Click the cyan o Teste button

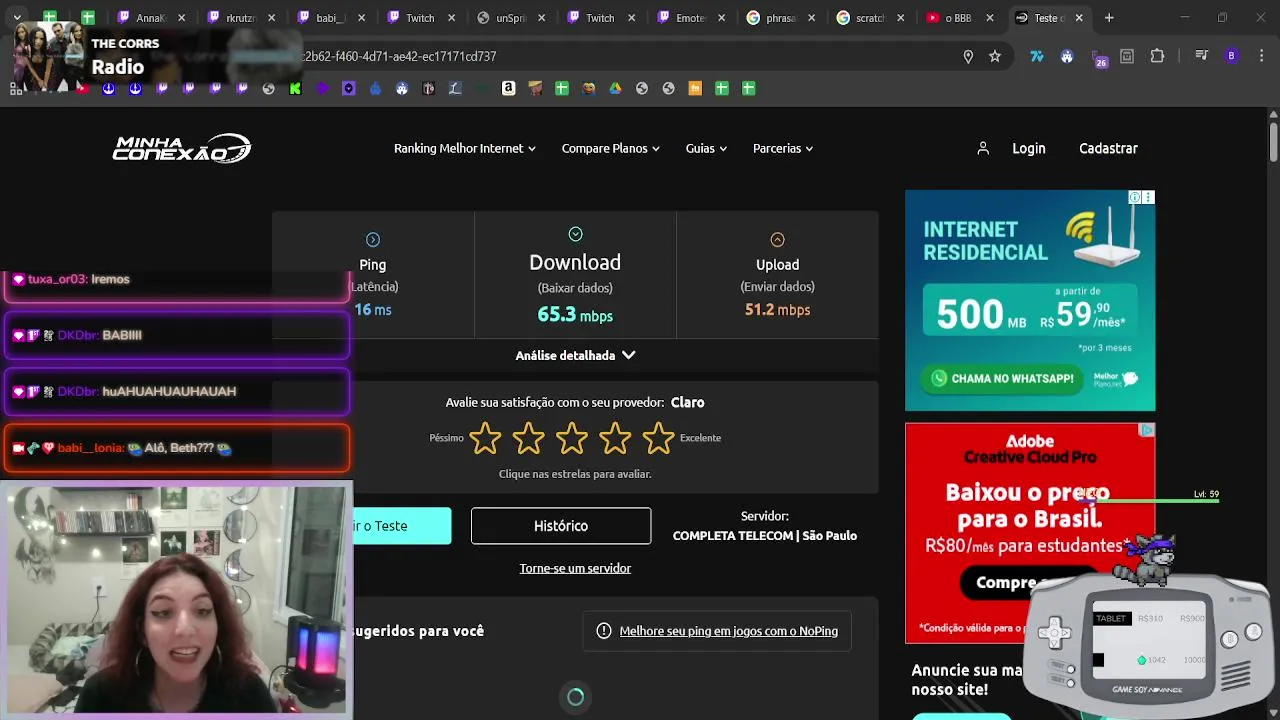[402, 526]
